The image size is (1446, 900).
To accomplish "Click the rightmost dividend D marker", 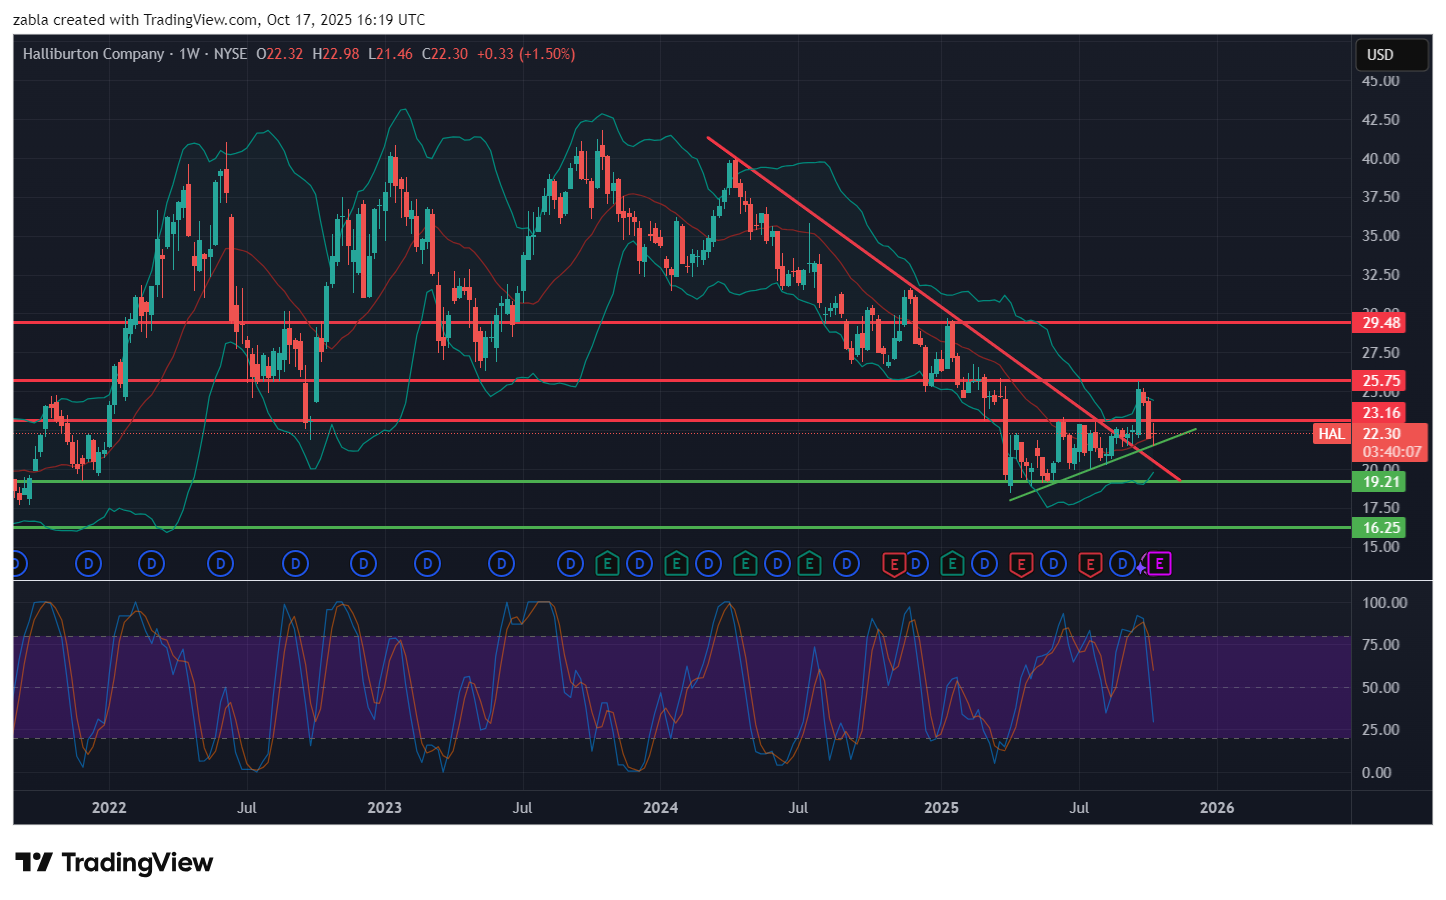I will coord(1122,564).
